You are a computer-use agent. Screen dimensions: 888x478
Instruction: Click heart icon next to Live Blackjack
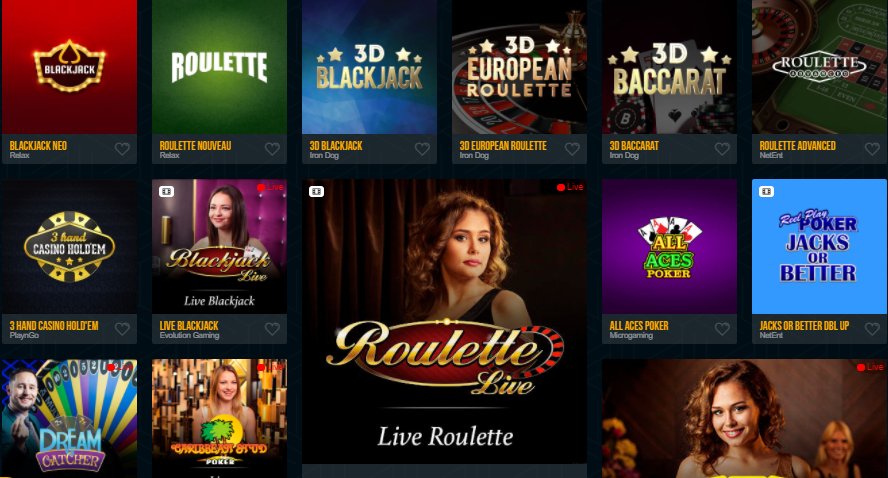(x=272, y=329)
